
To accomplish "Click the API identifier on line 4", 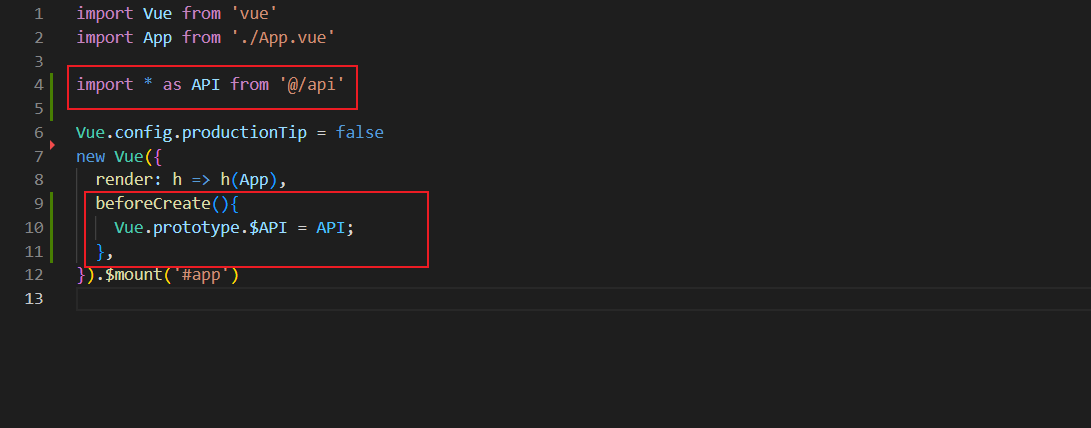I will pyautogui.click(x=206, y=85).
